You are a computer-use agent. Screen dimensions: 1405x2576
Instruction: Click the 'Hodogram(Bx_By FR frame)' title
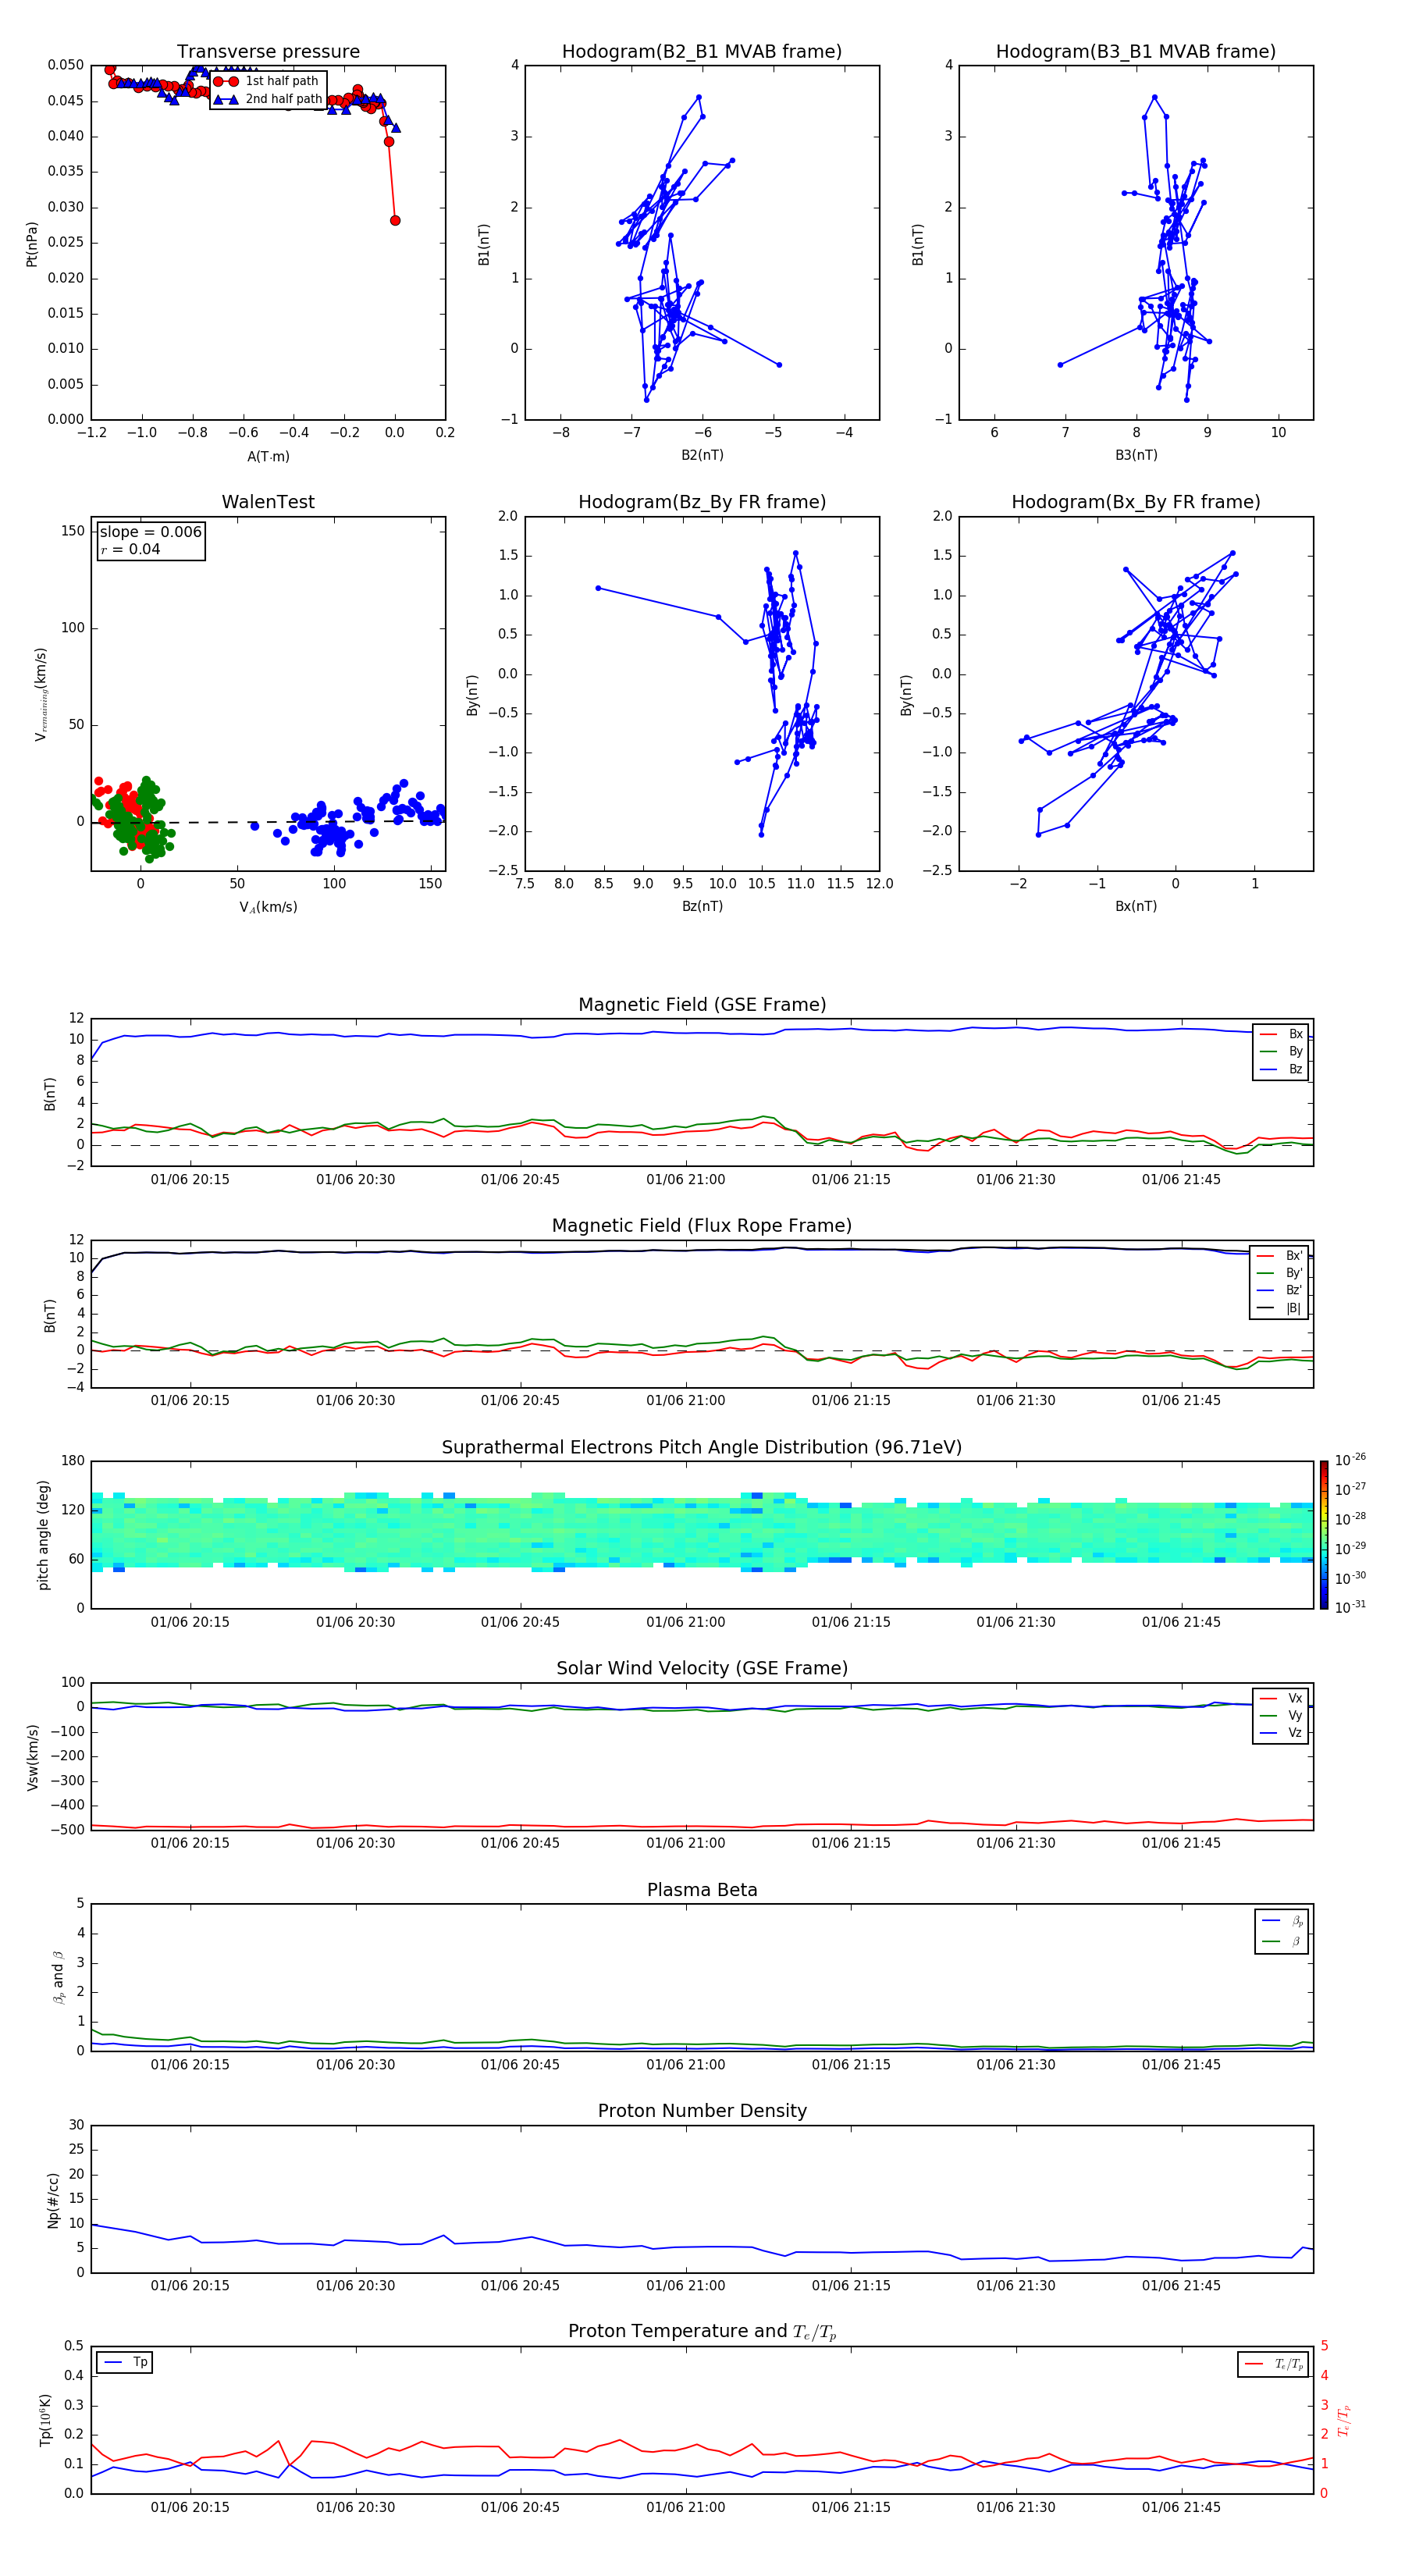click(x=1136, y=502)
